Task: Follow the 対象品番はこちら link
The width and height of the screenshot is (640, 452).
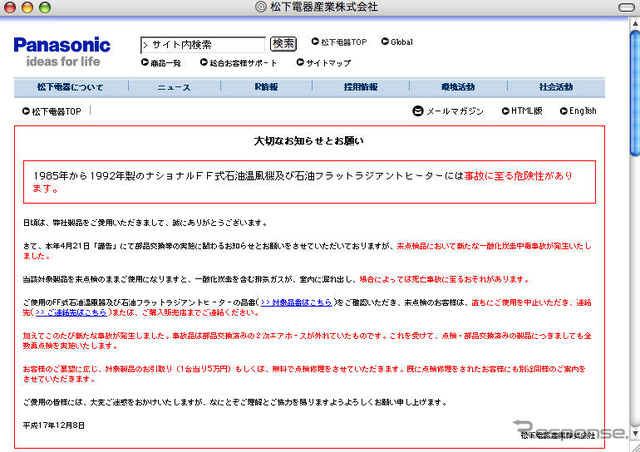Action: pos(296,301)
